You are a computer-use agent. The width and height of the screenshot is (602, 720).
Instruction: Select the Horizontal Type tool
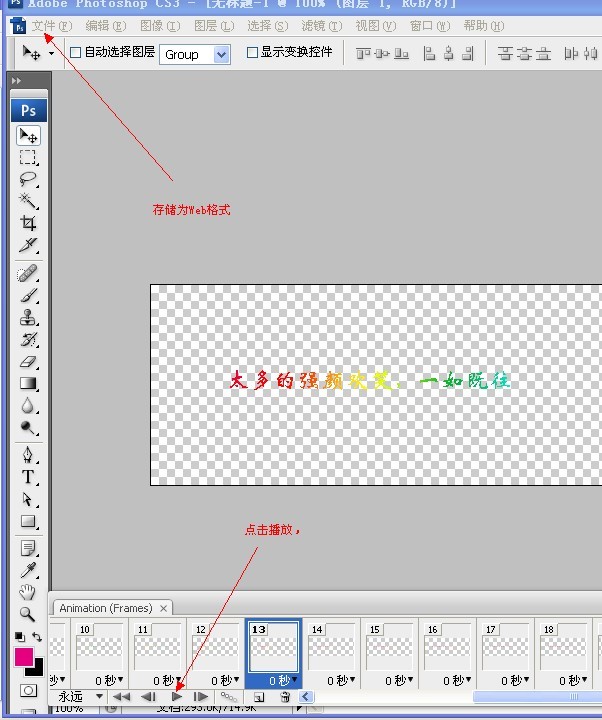pyautogui.click(x=28, y=477)
